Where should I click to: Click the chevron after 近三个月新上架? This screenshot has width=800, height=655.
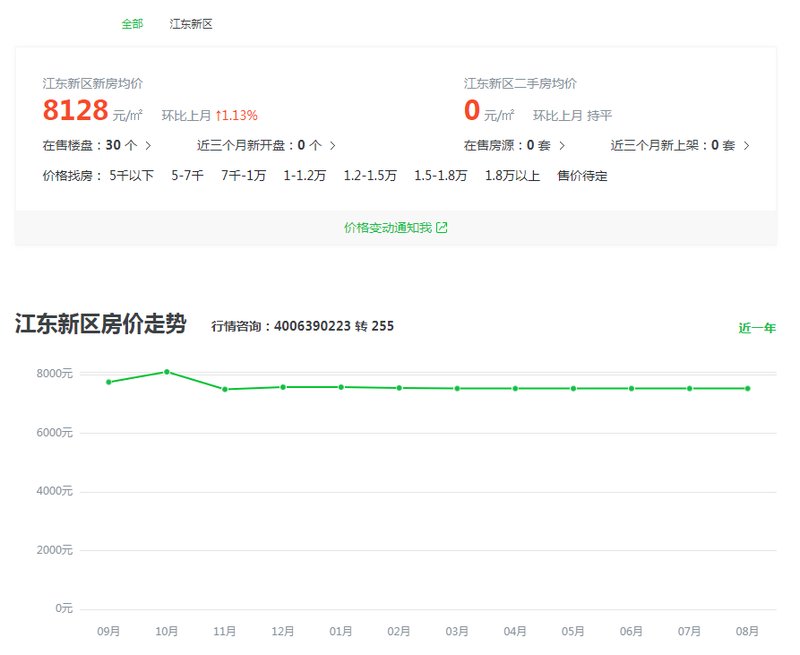pyautogui.click(x=746, y=145)
